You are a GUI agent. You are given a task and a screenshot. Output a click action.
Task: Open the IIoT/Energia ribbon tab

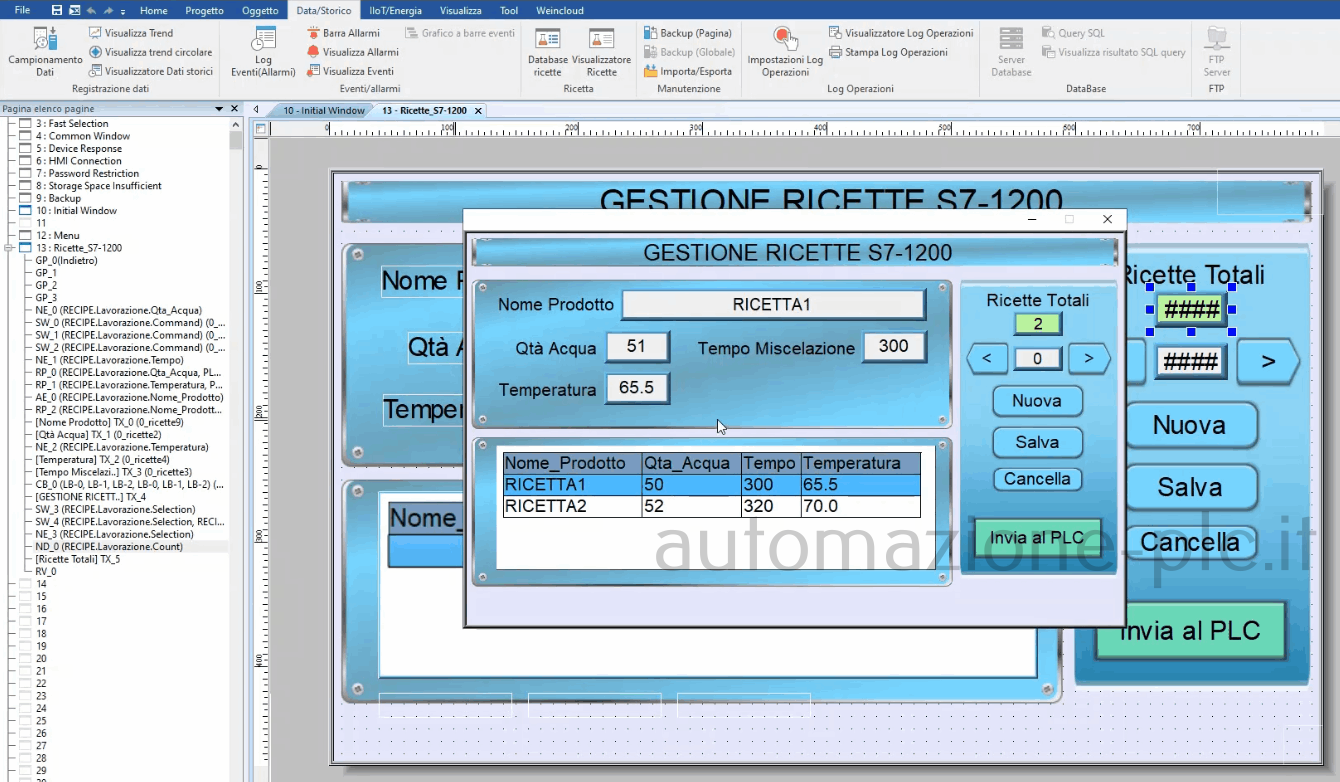395,10
